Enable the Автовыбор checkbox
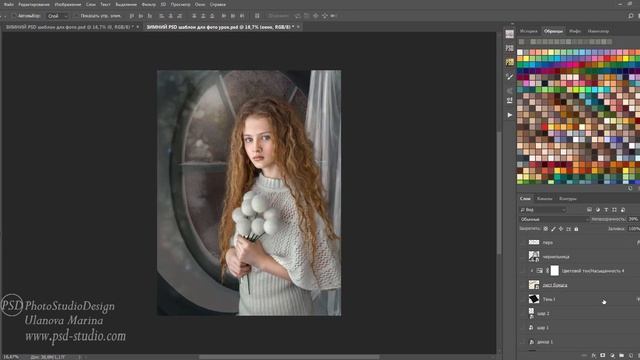The image size is (640, 360). click(x=13, y=16)
